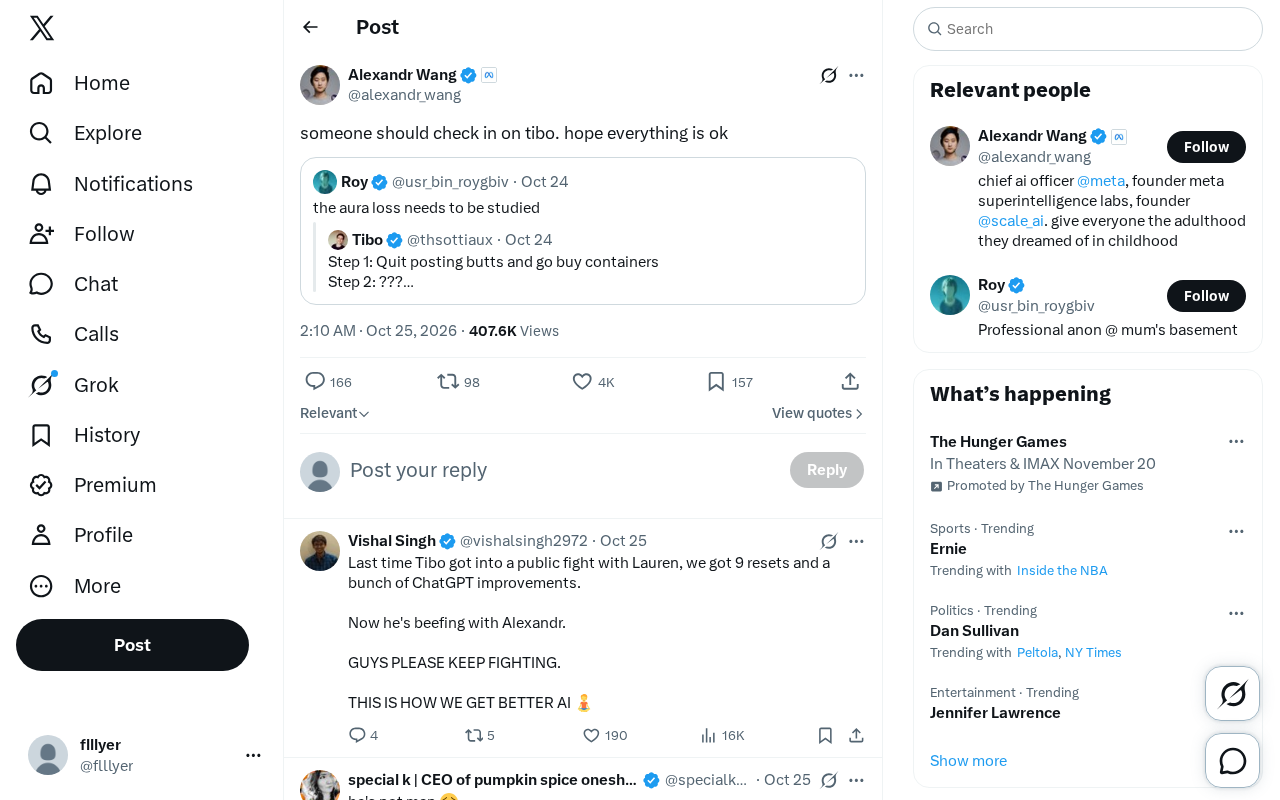1280x800 pixels.
Task: Go back using the arrow icon
Action: pyautogui.click(x=310, y=27)
